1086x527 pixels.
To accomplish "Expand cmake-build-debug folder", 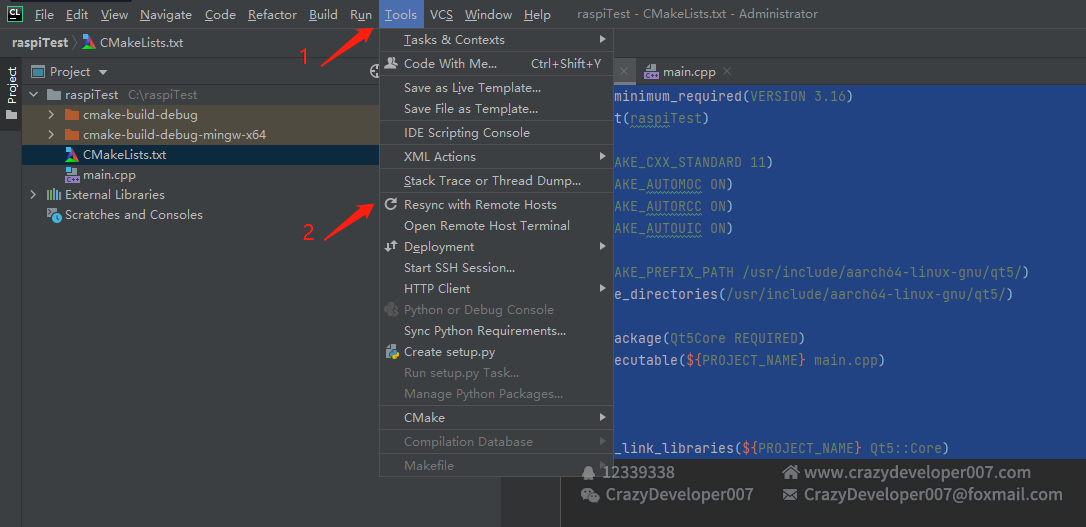I will 51,115.
